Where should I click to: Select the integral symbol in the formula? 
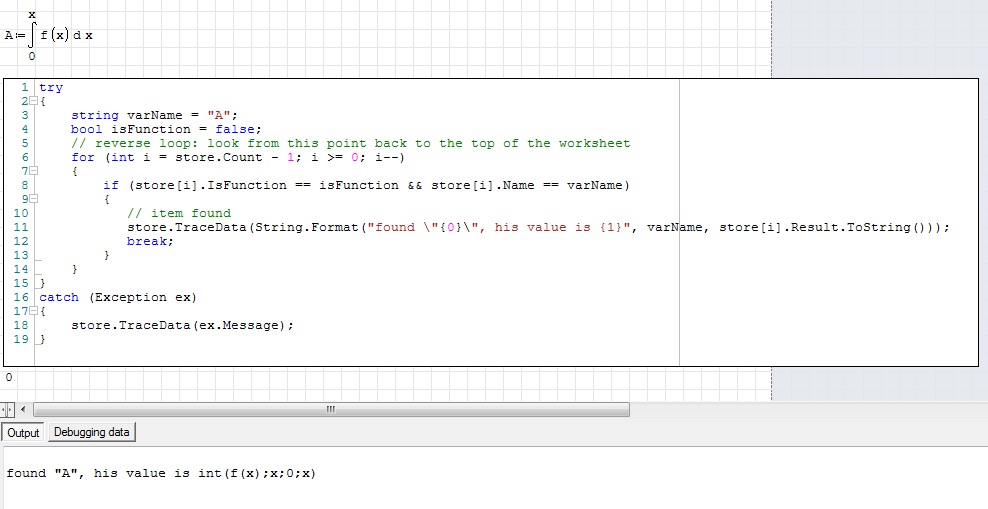click(33, 35)
